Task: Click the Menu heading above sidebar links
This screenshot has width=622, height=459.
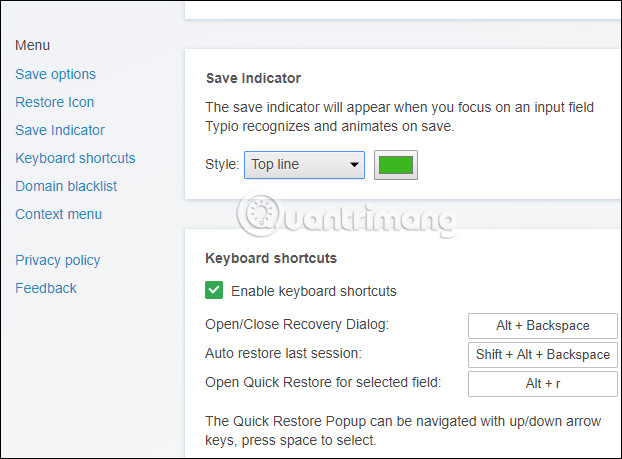Action: click(33, 45)
